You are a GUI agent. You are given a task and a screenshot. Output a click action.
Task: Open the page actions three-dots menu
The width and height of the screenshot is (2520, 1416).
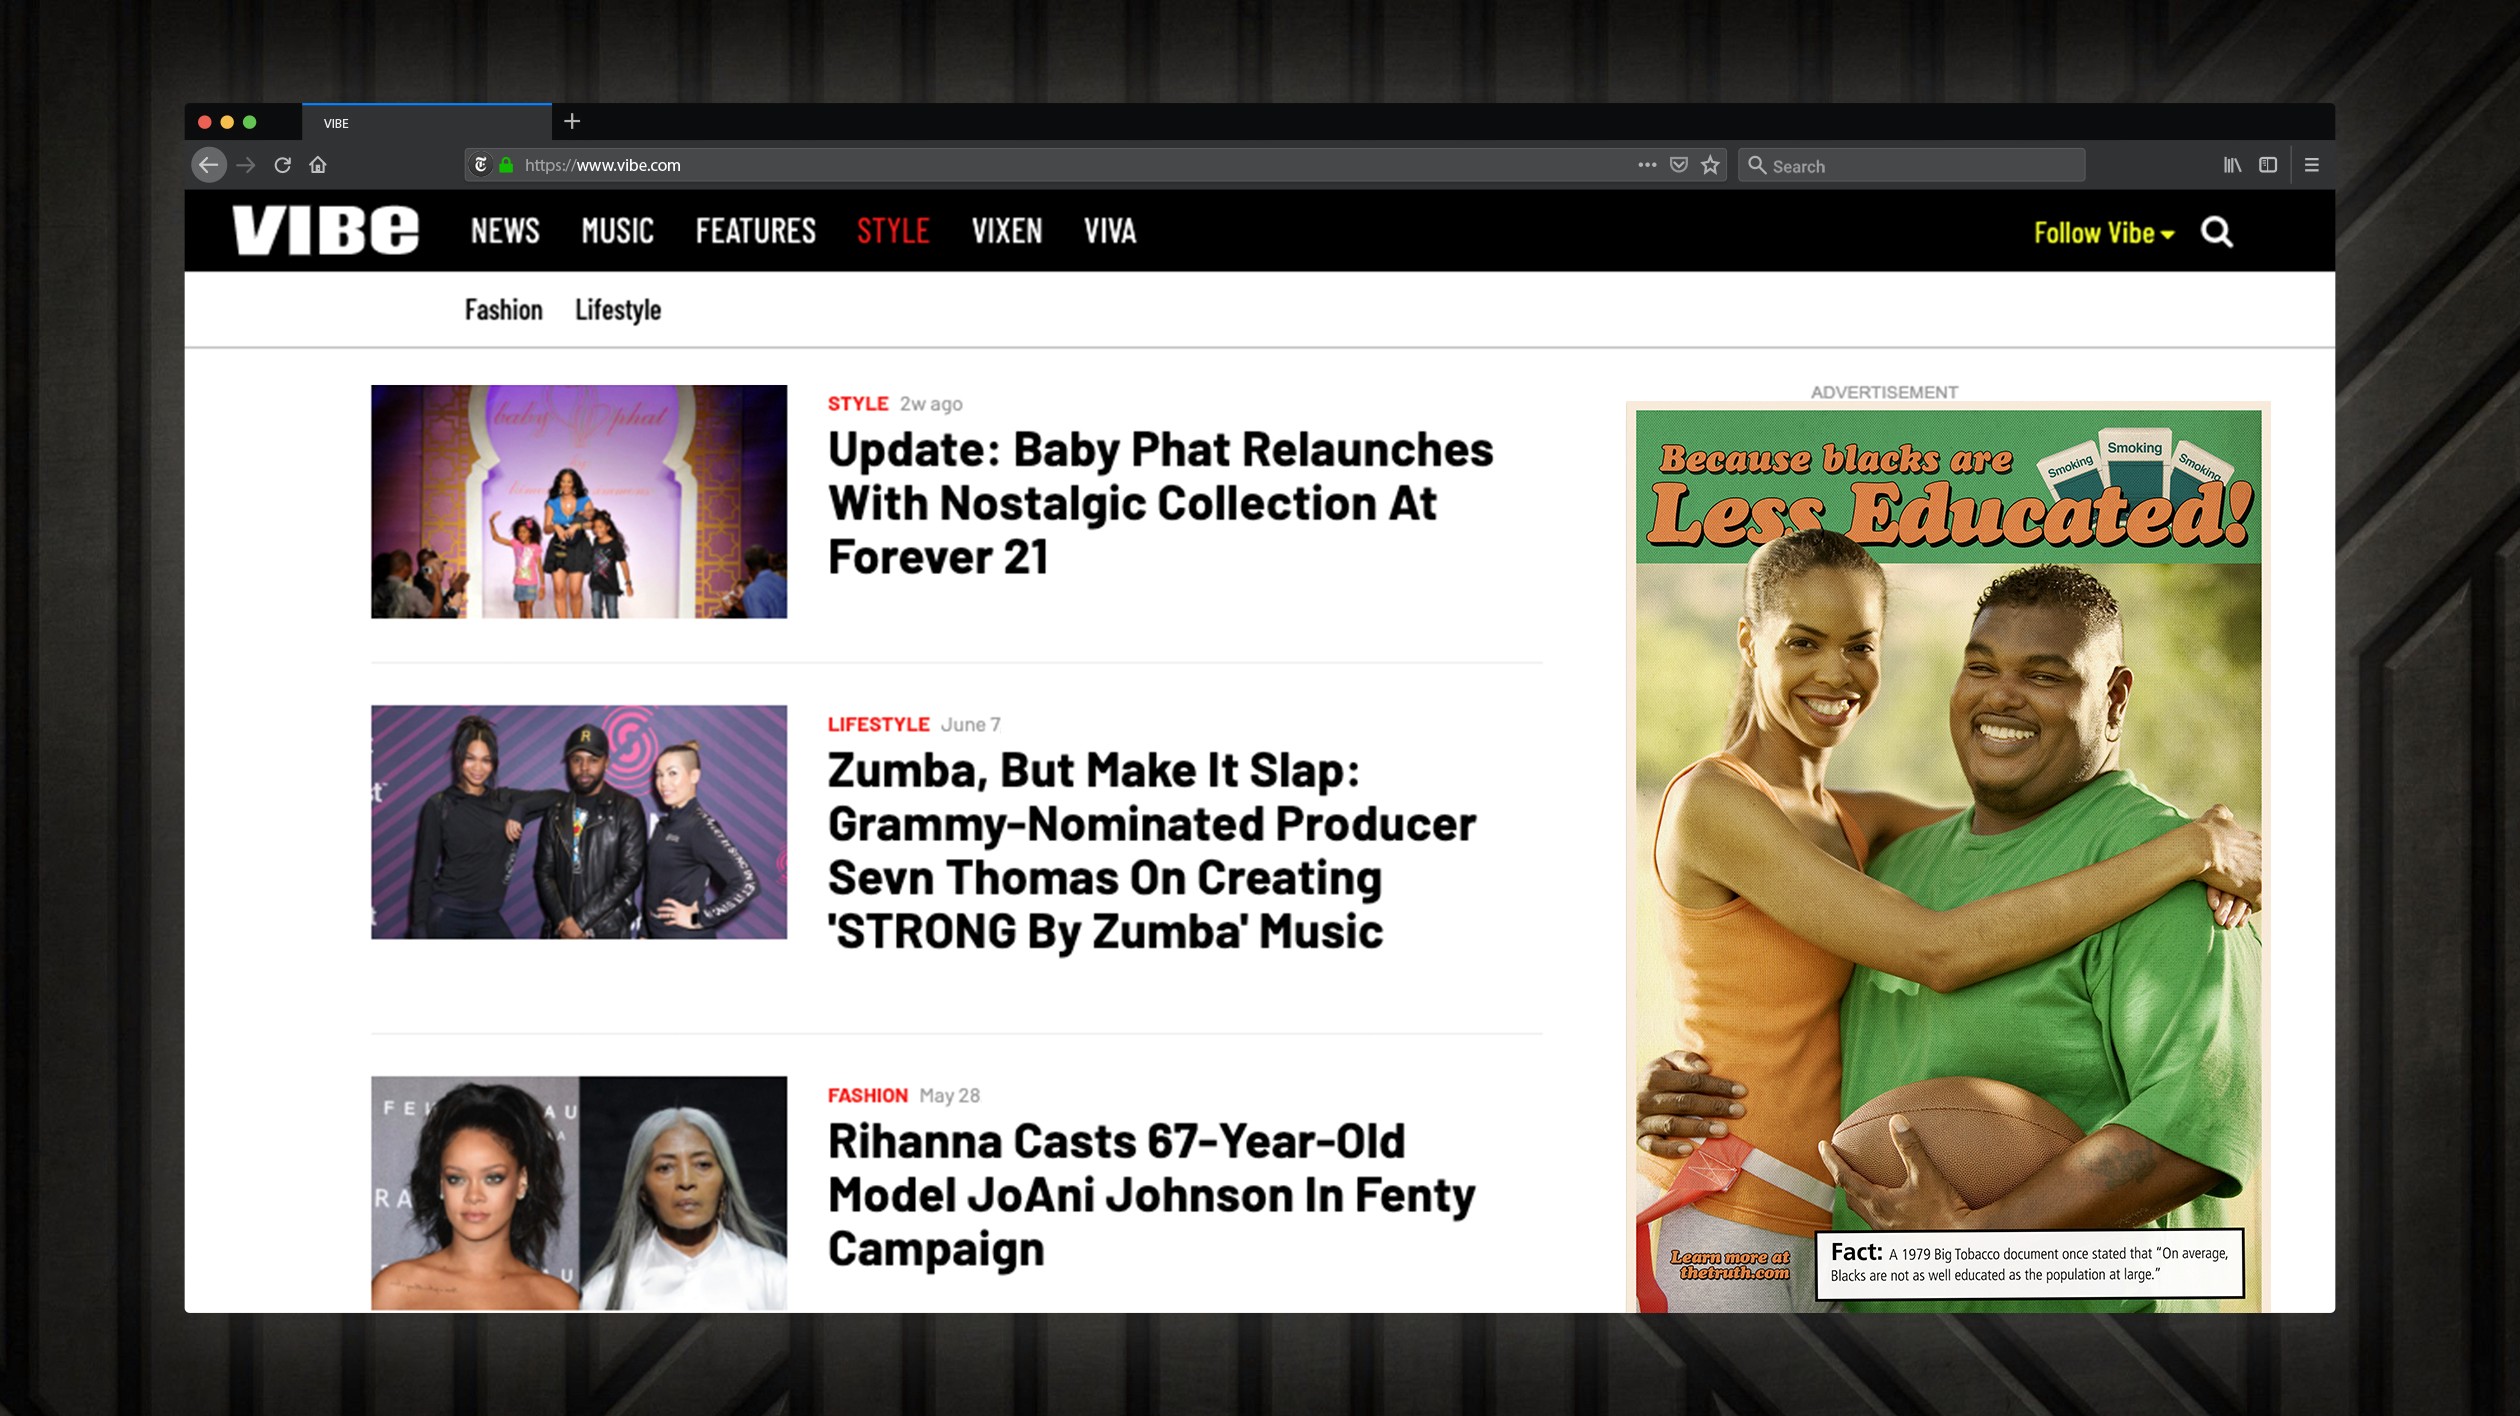(1647, 165)
